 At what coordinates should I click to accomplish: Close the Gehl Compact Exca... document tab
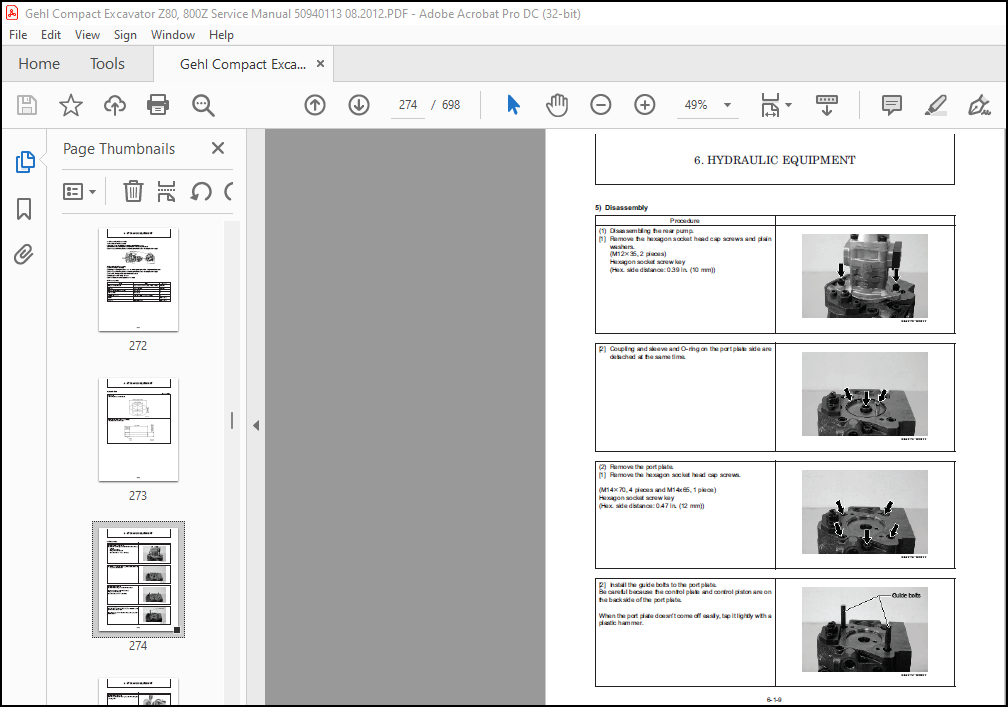pos(320,64)
